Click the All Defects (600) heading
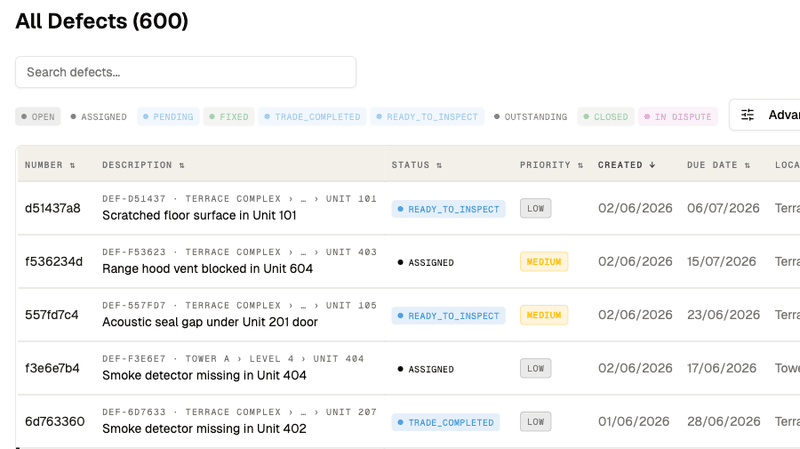This screenshot has height=449, width=800. coord(102,21)
